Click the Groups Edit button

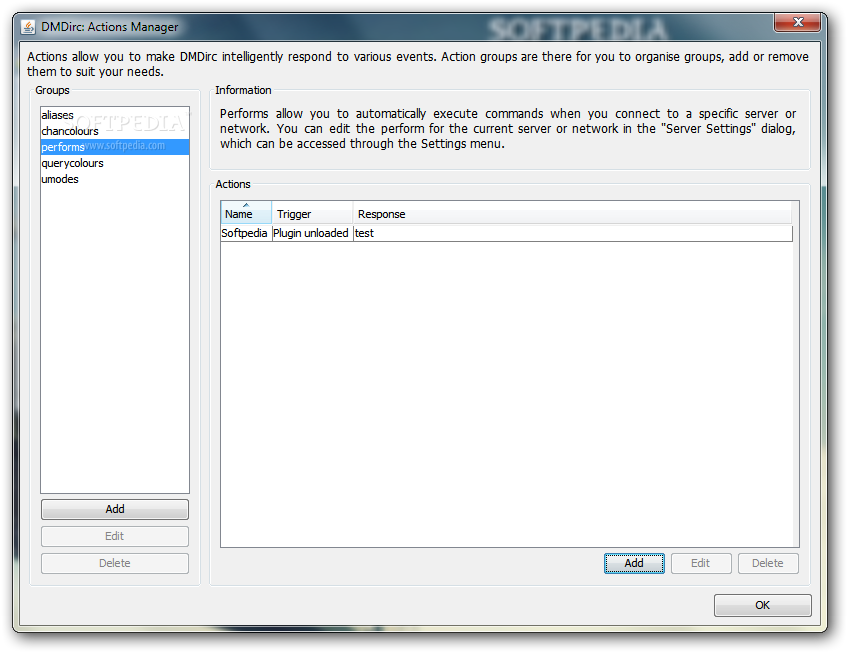(x=115, y=536)
